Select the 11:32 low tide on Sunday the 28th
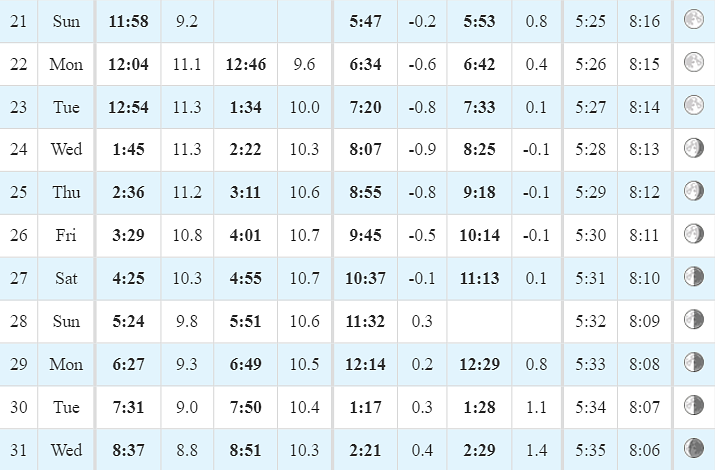Image resolution: width=715 pixels, height=470 pixels. point(365,321)
